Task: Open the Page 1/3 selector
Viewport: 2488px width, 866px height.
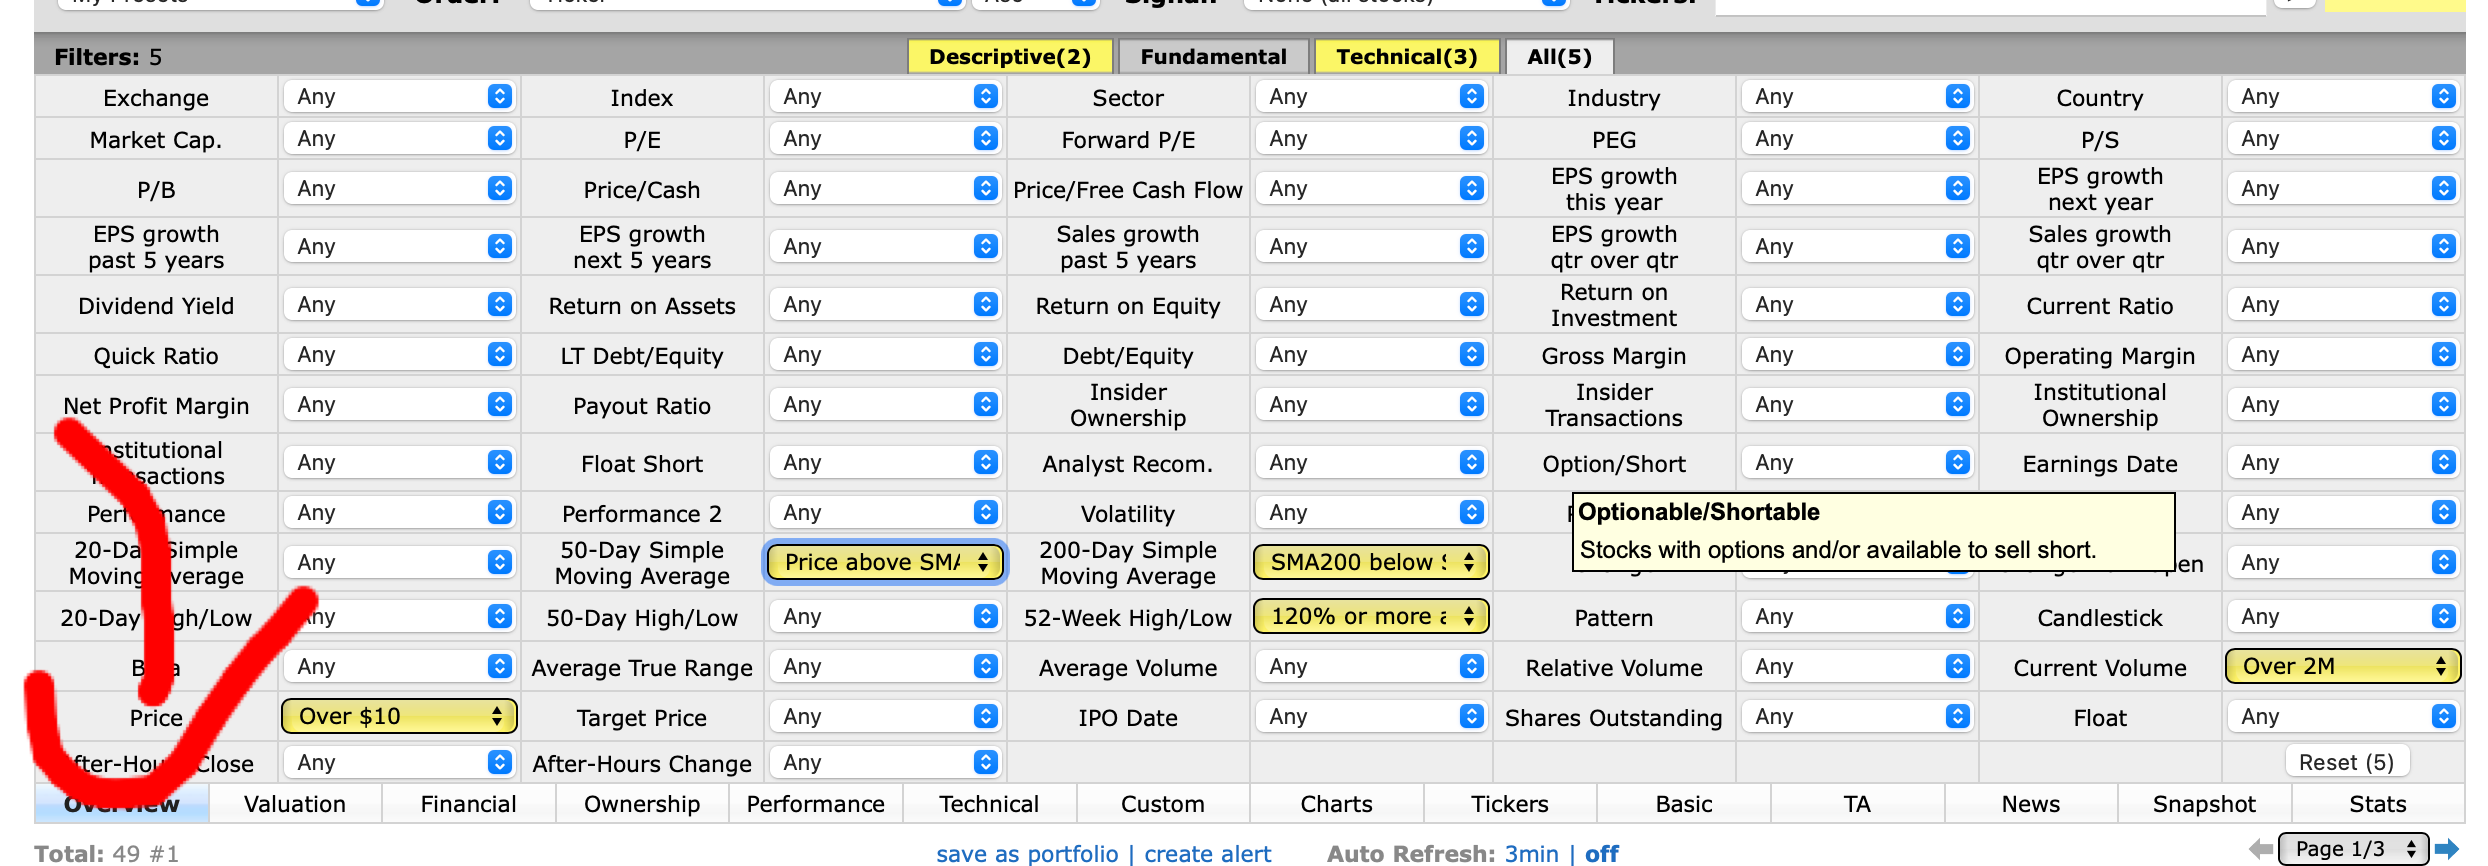Action: (2353, 849)
